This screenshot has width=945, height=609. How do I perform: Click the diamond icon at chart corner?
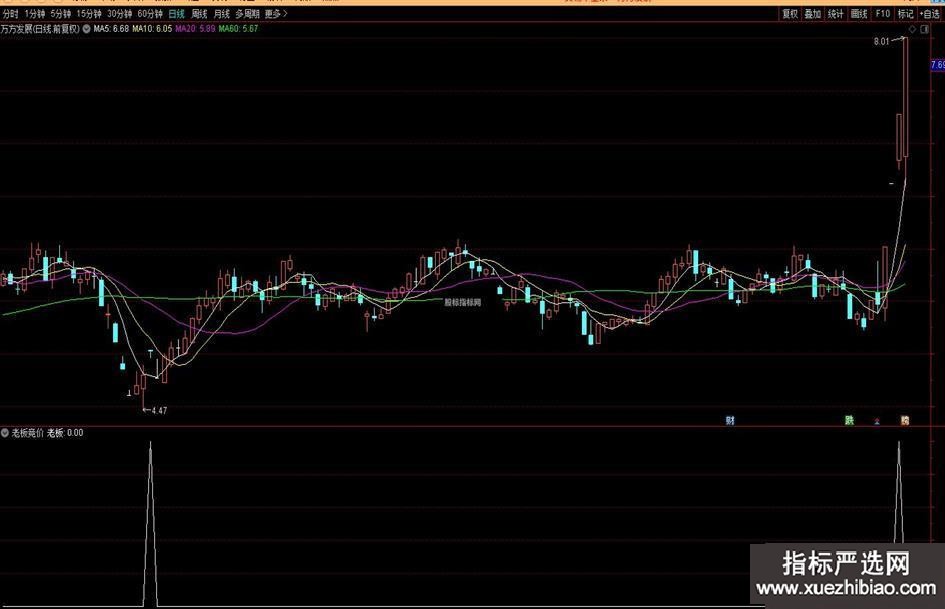(912, 30)
